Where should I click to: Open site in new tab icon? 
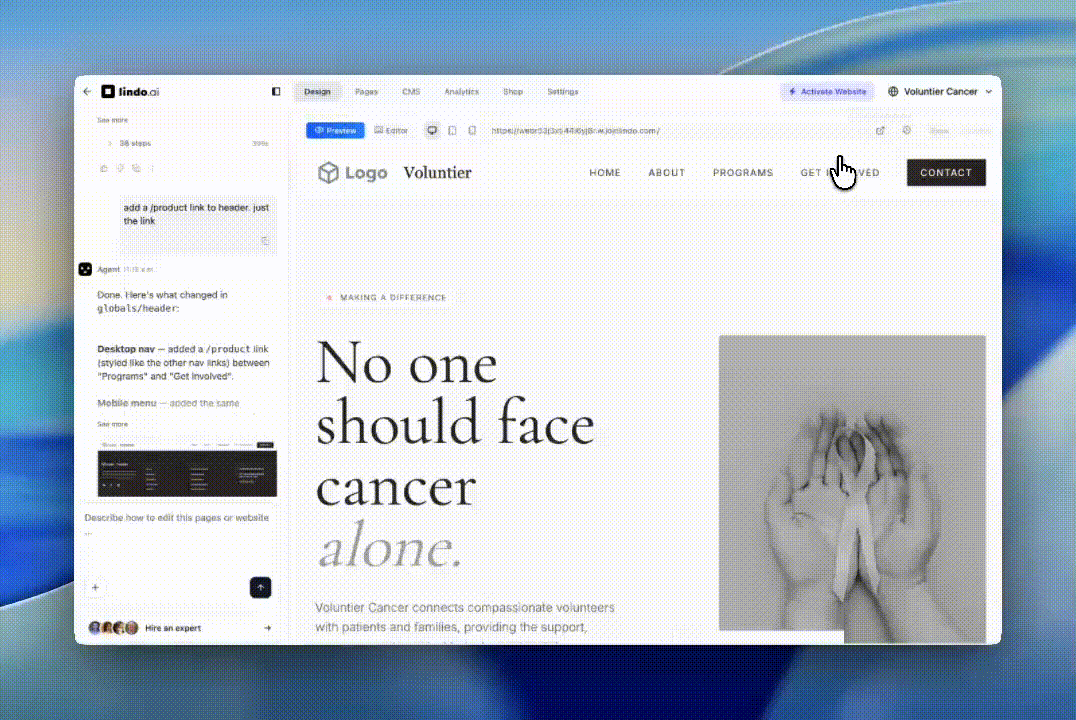pyautogui.click(x=880, y=130)
